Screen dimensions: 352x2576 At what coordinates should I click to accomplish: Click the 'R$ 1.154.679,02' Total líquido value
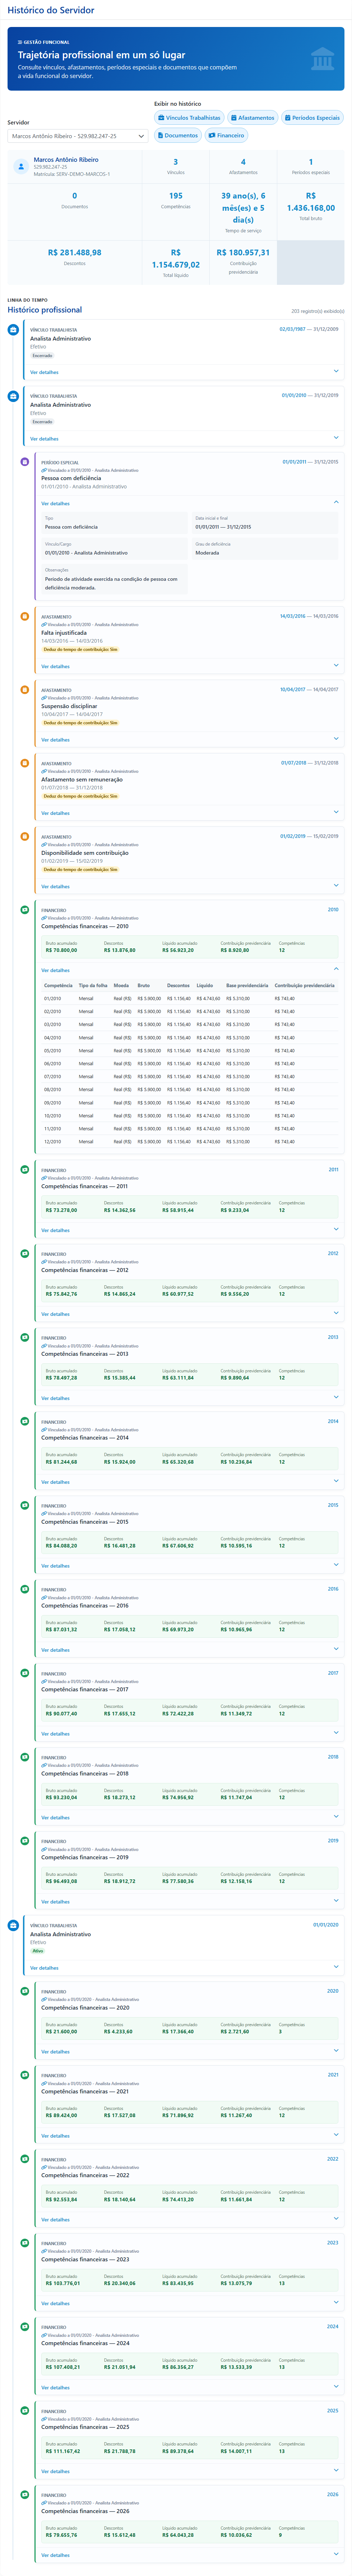(x=176, y=259)
